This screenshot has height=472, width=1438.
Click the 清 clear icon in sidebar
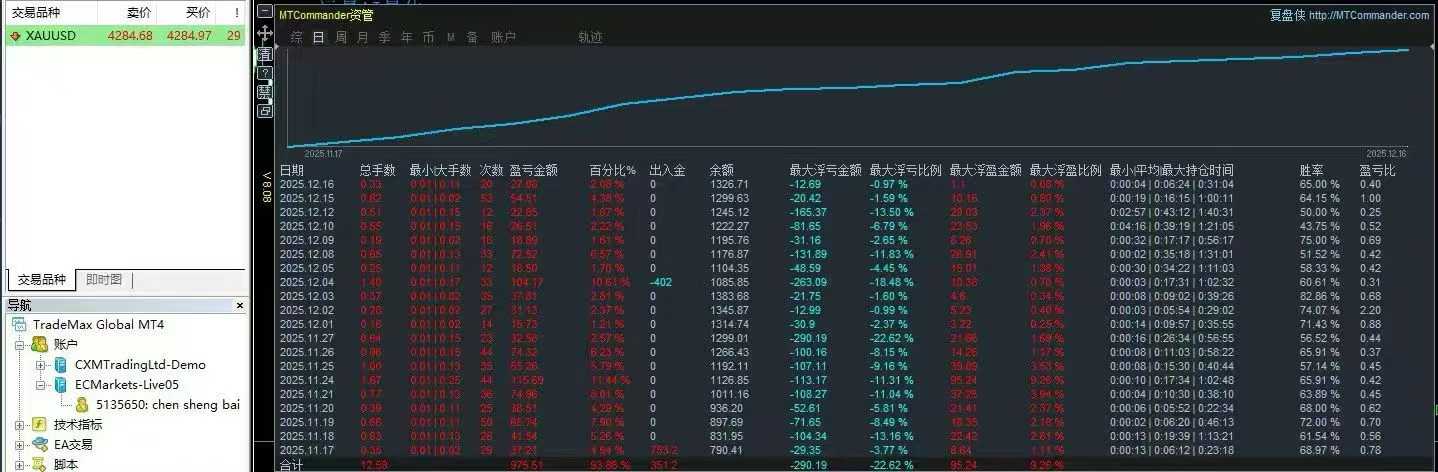coord(265,54)
